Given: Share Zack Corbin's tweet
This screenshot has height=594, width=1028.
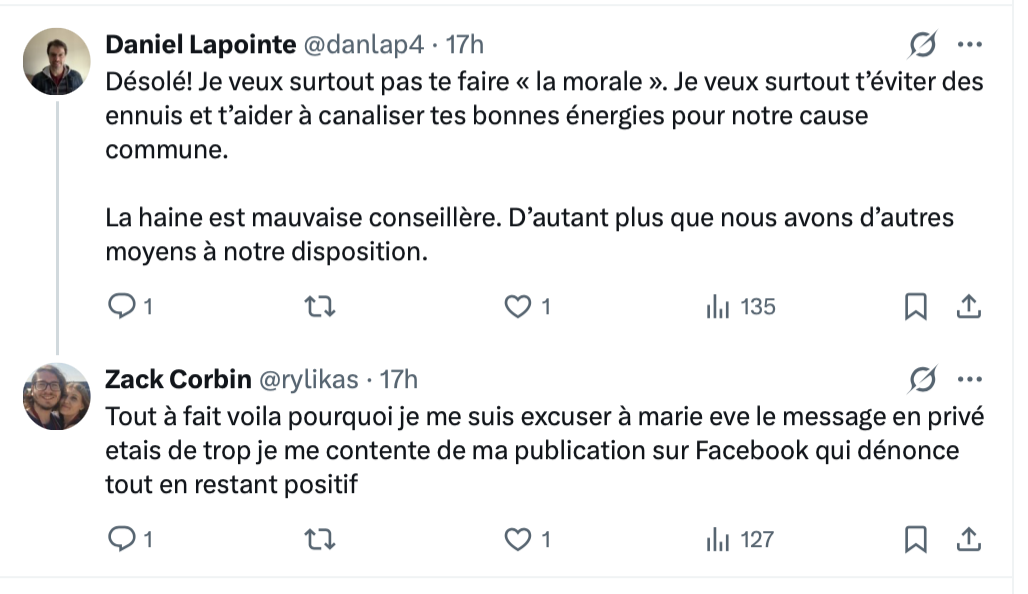Looking at the screenshot, I should (x=968, y=540).
